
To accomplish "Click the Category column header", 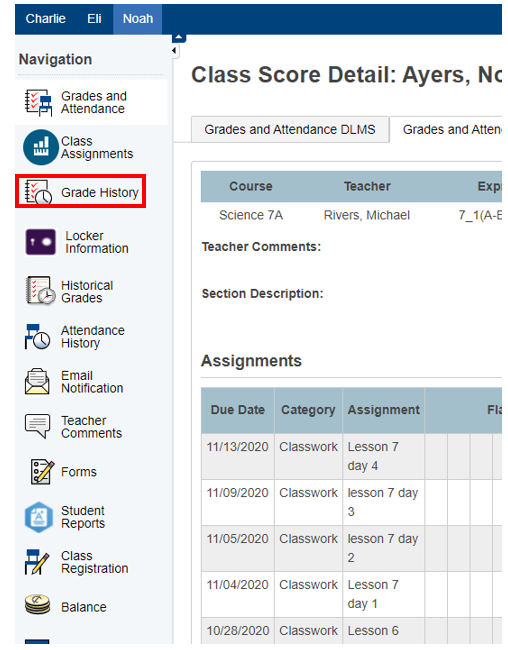I will click(x=308, y=410).
